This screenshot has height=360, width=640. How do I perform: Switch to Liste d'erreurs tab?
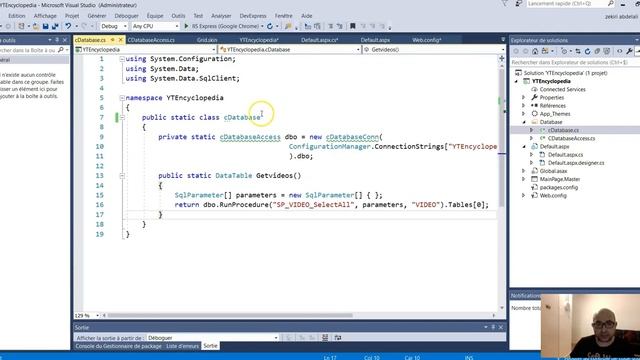pyautogui.click(x=182, y=346)
